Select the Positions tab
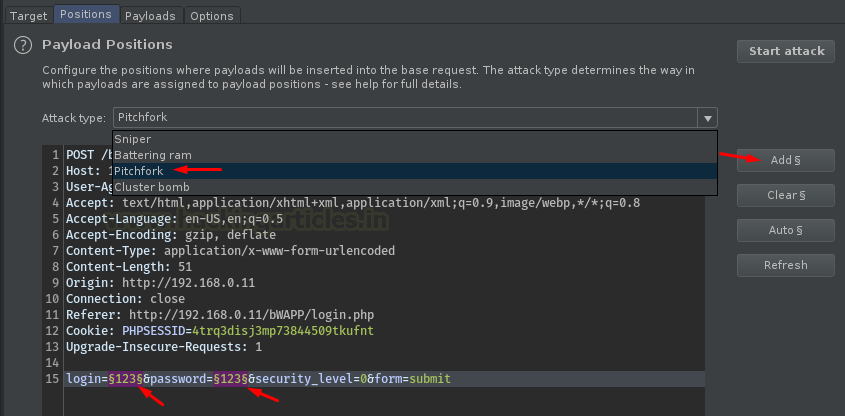This screenshot has height=416, width=845. pos(85,15)
